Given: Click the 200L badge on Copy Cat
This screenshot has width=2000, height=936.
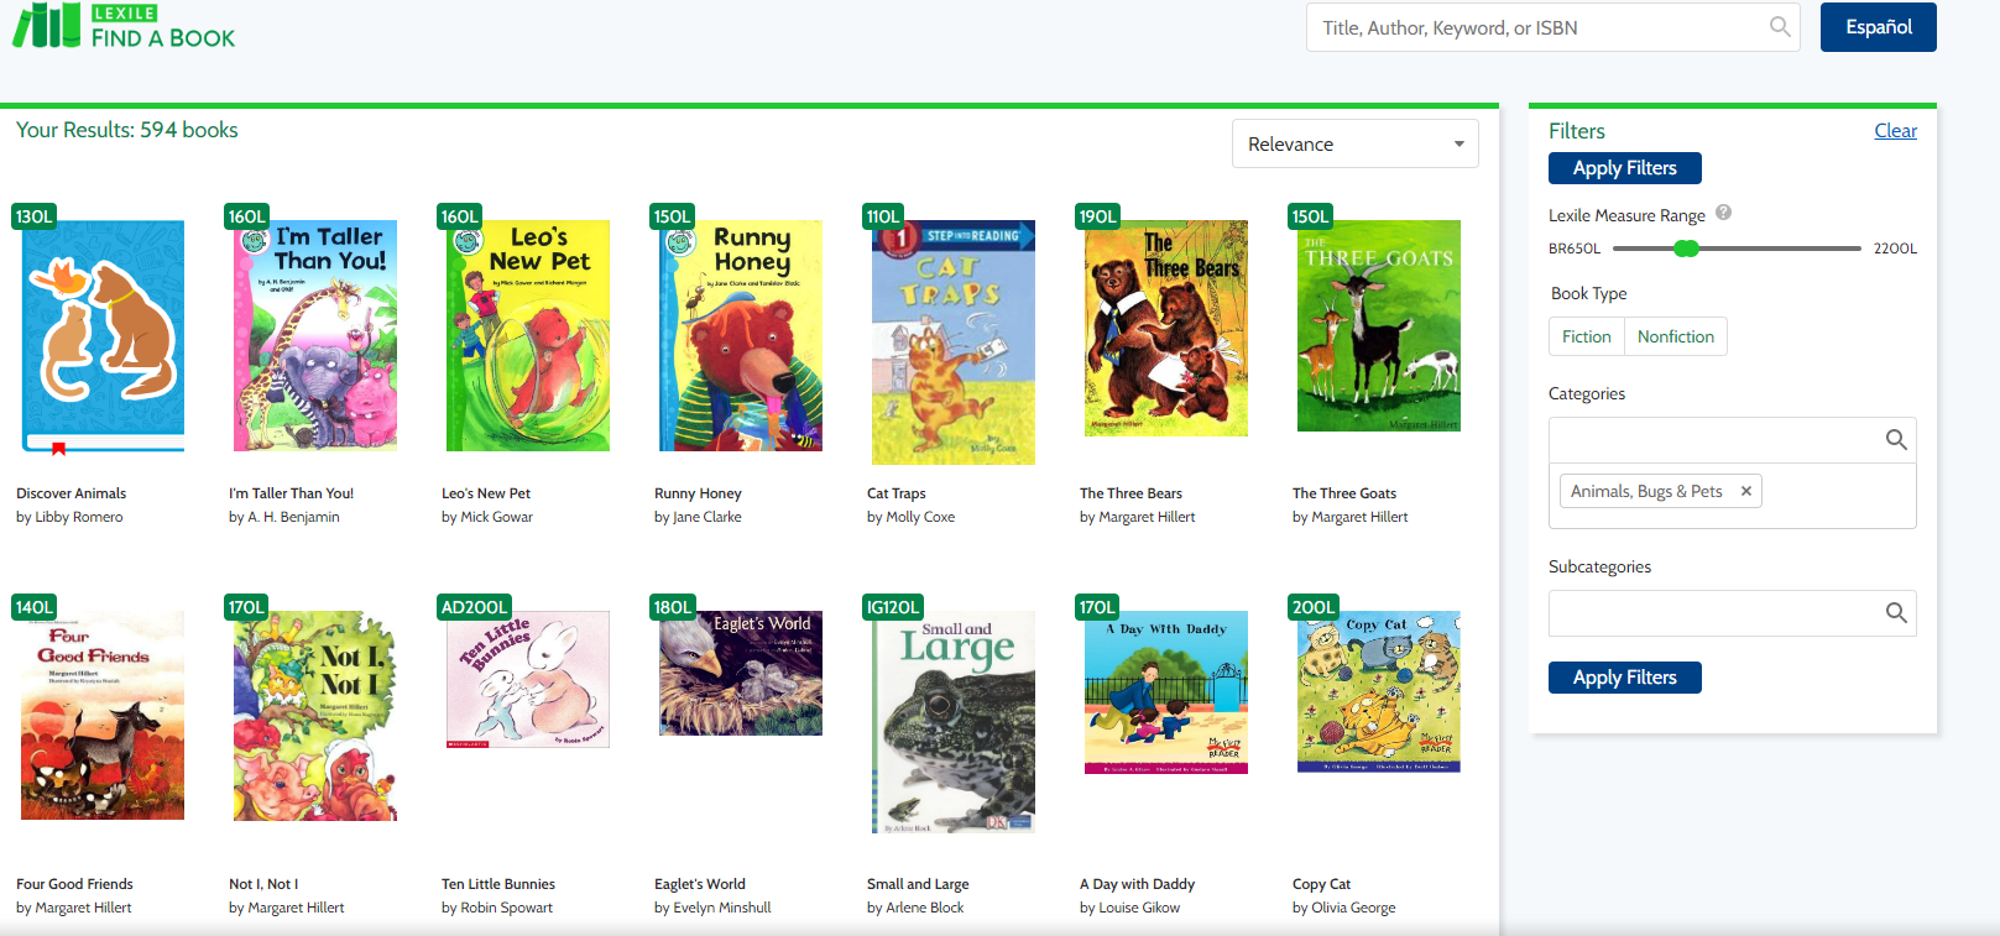Looking at the screenshot, I should pos(1313,607).
